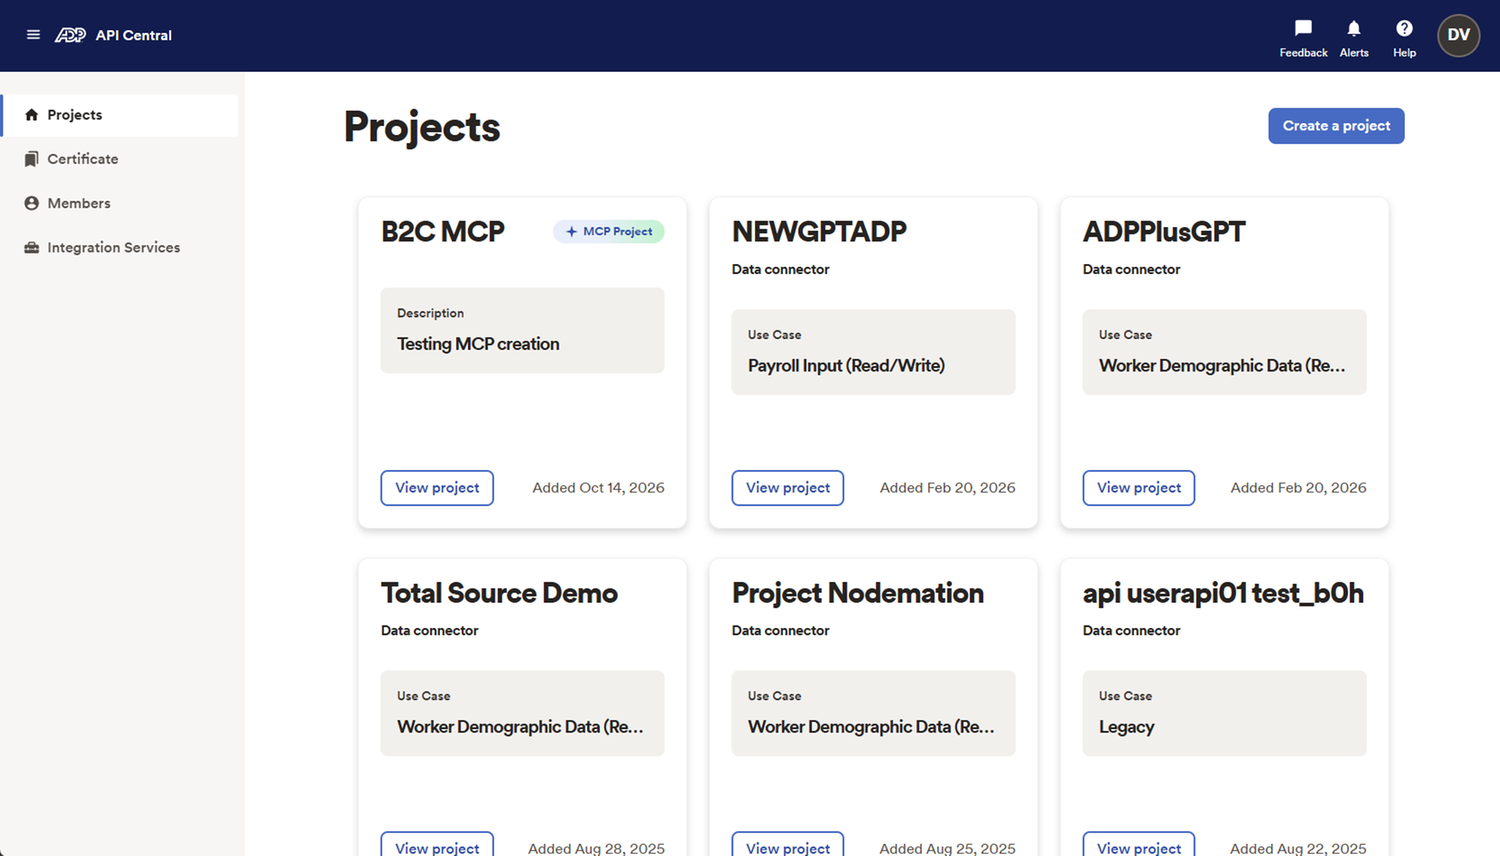1500x856 pixels.
Task: Click the ADP logo in header
Action: point(70,35)
